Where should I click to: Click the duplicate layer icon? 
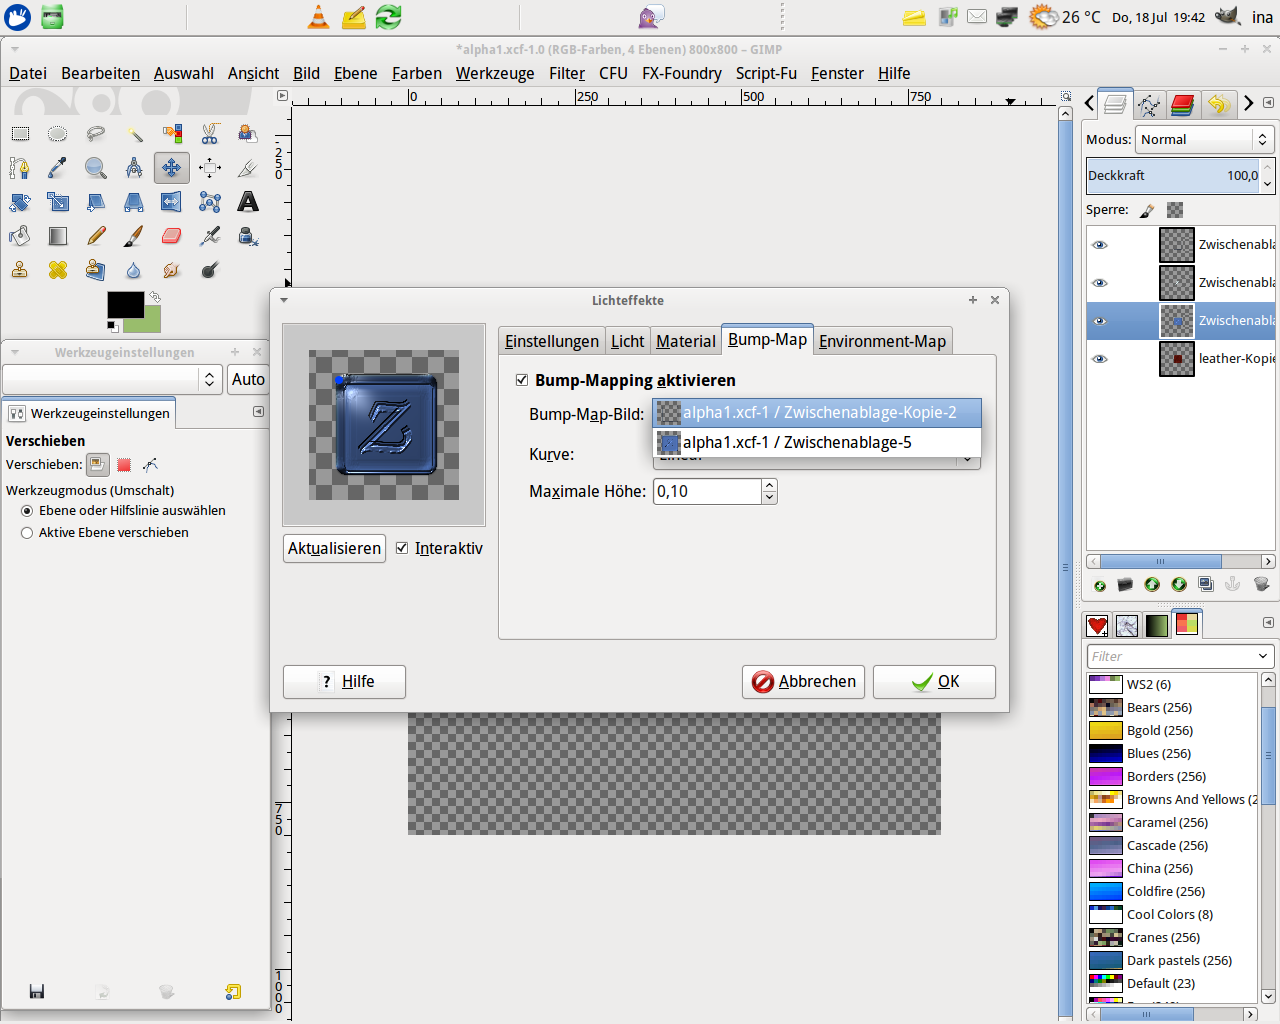tap(1206, 584)
